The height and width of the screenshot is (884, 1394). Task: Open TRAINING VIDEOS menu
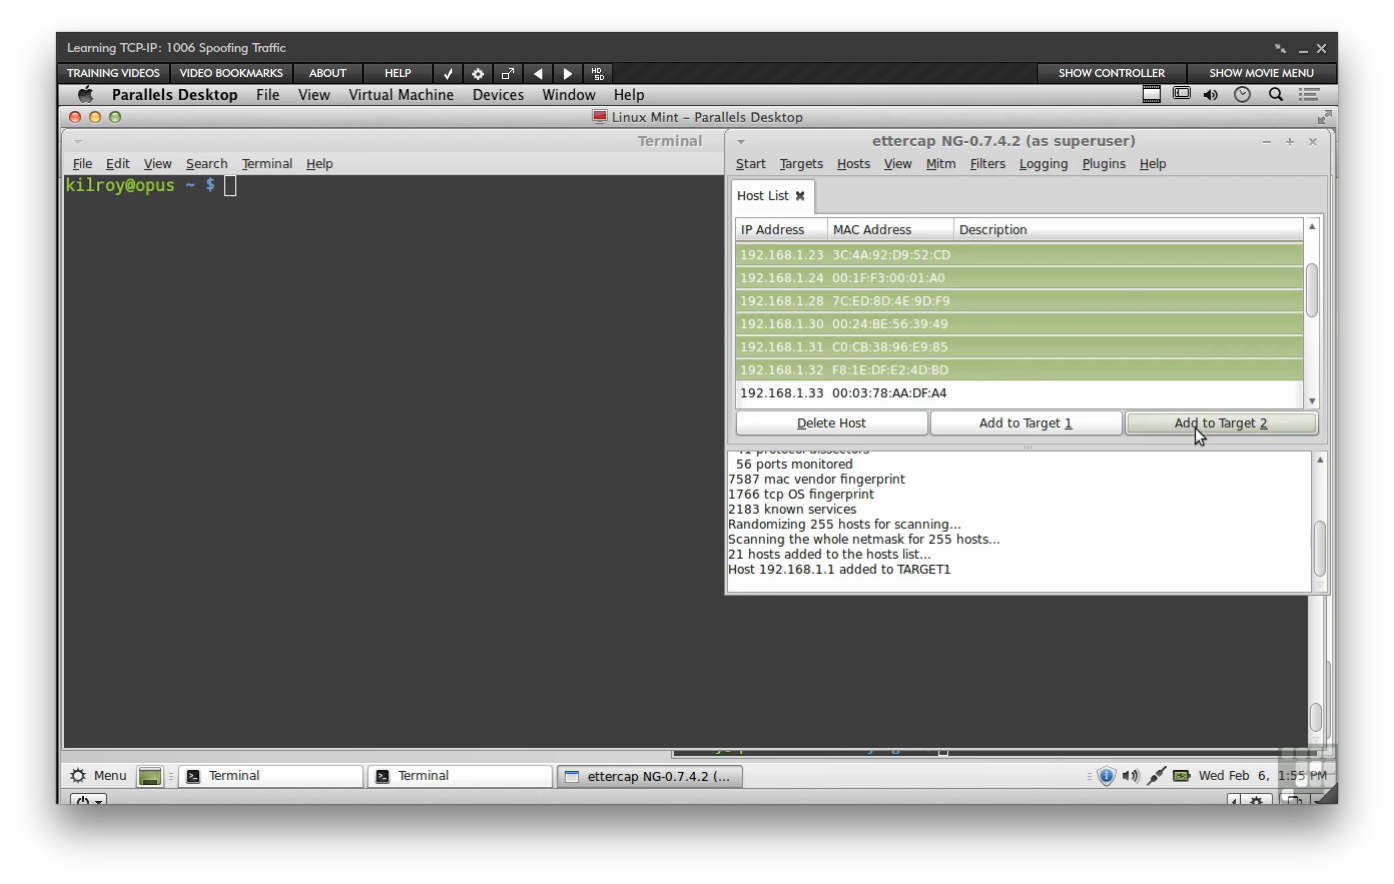click(x=113, y=73)
